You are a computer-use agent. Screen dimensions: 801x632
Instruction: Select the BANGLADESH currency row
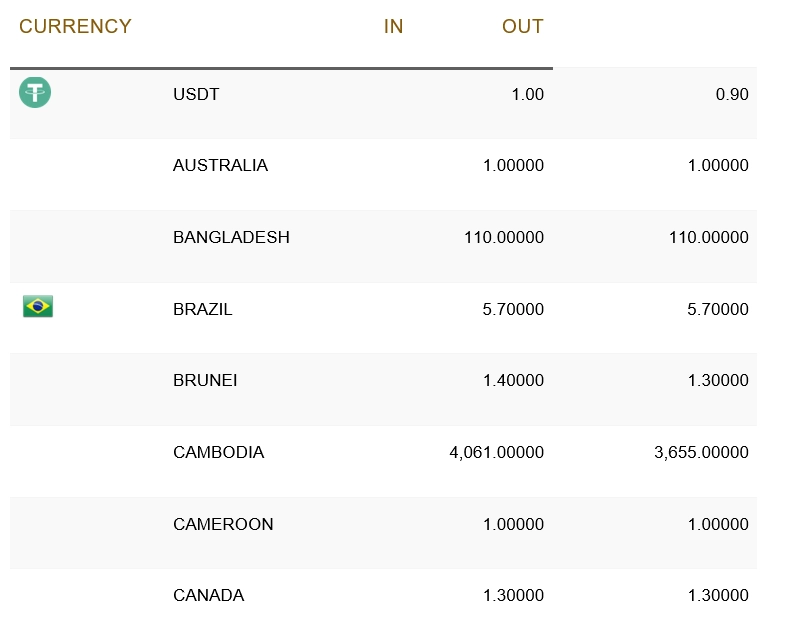tap(231, 238)
